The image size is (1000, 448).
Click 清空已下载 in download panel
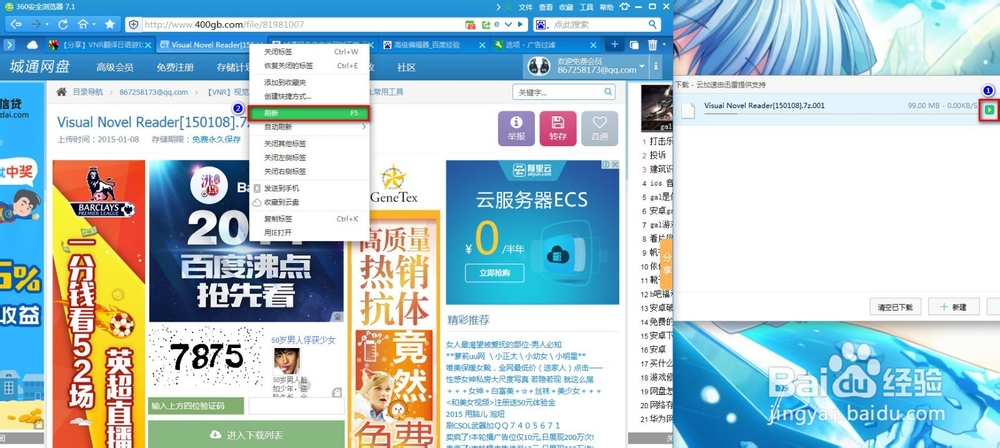point(895,307)
